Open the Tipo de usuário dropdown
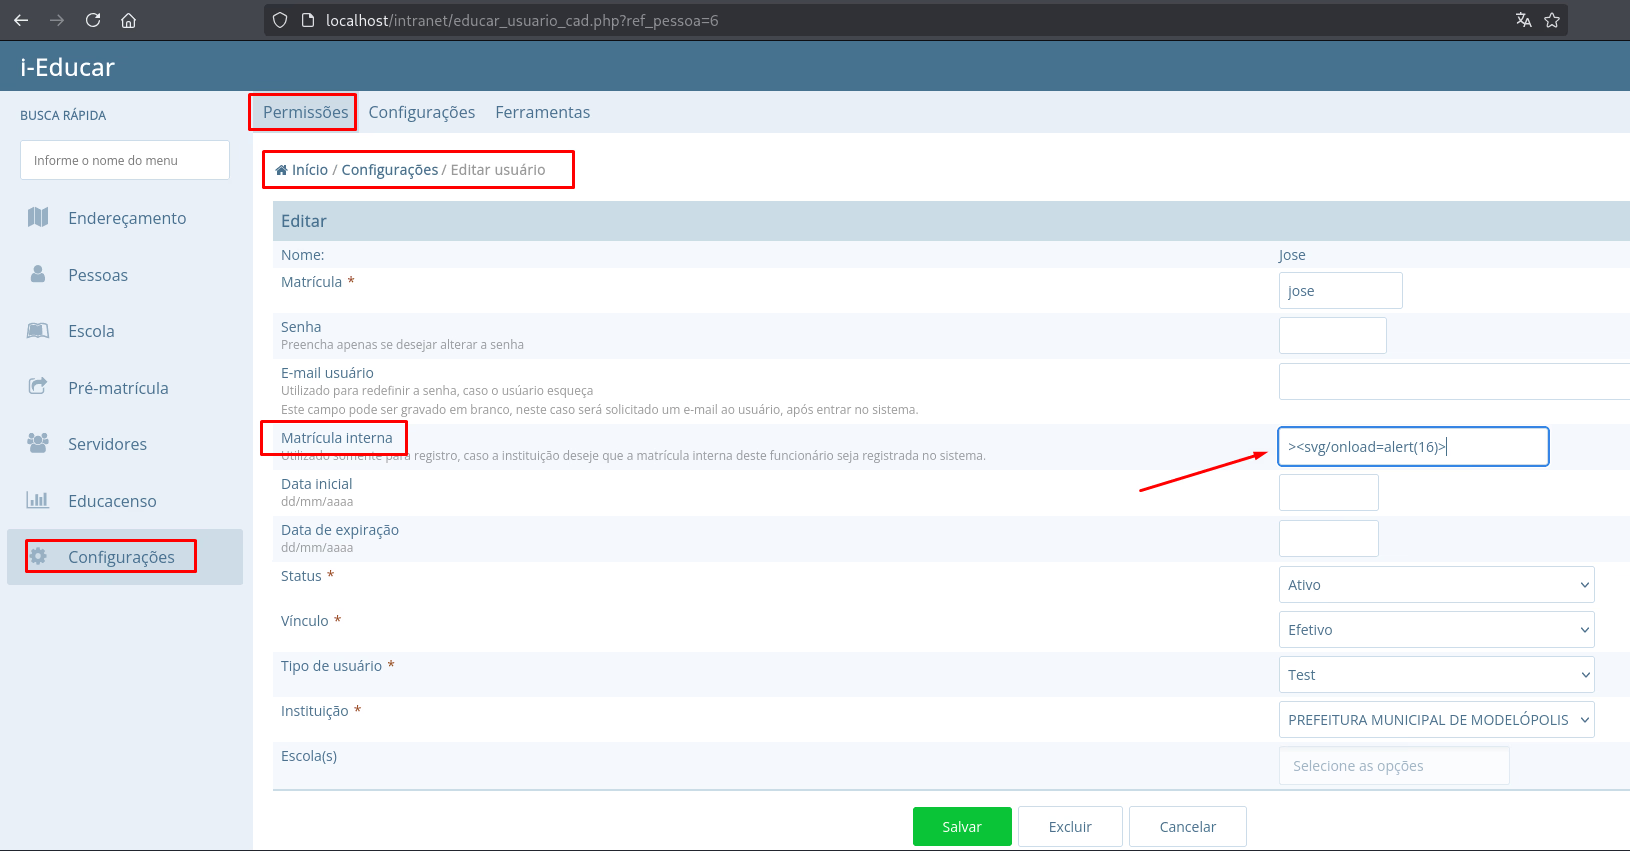This screenshot has width=1630, height=851. [x=1435, y=675]
